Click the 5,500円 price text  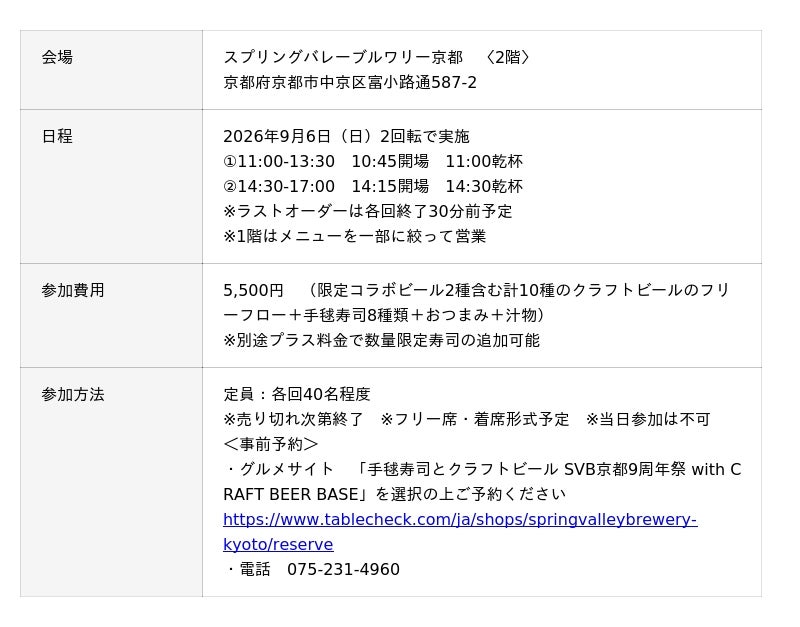click(x=253, y=290)
